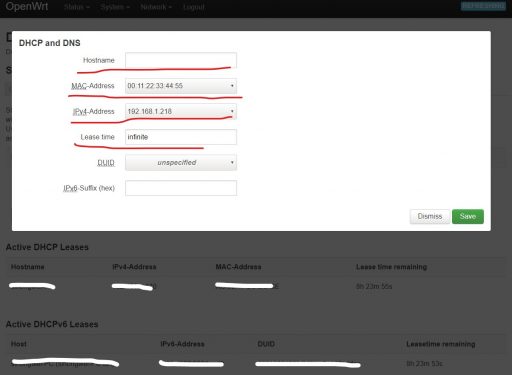Click the IPv6-Suffix (hex) input field

[x=181, y=188]
